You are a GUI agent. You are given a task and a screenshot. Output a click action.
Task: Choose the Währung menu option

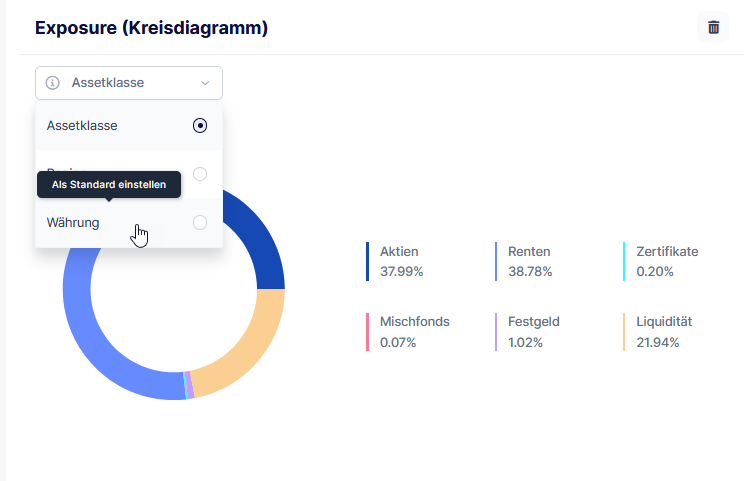[x=73, y=223]
